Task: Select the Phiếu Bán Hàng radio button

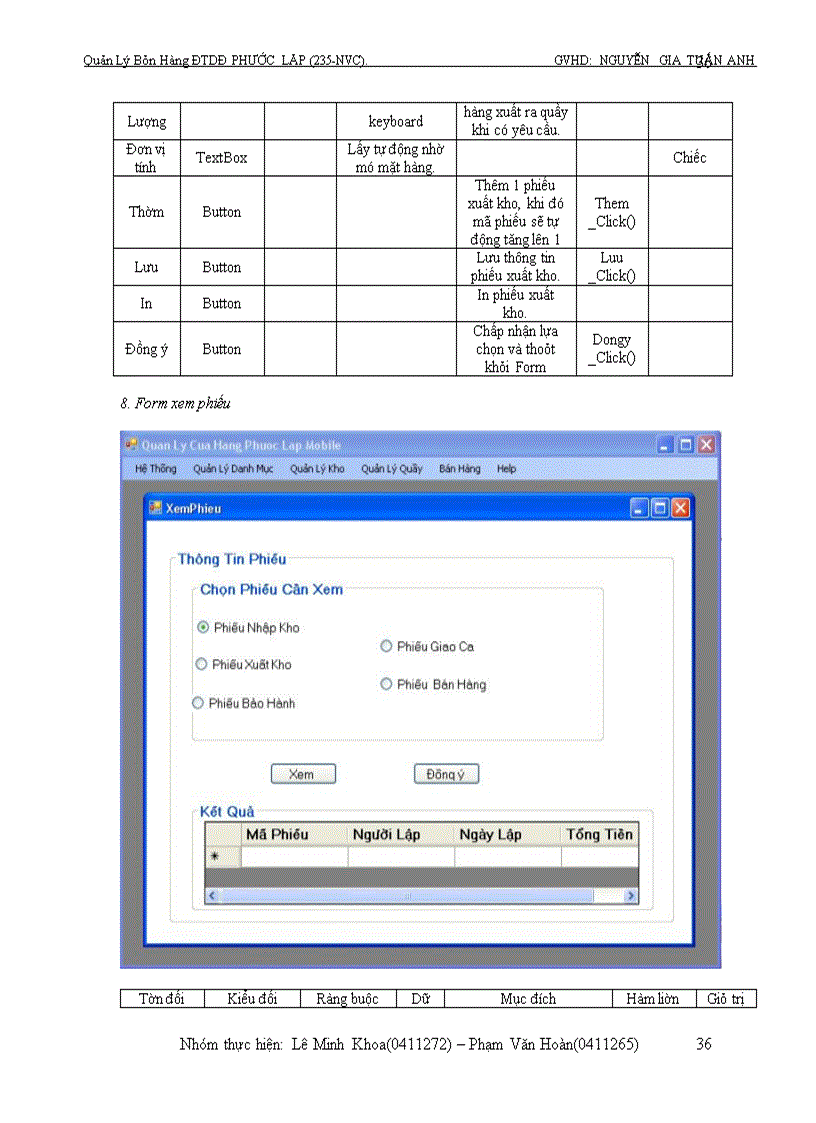Action: [386, 684]
